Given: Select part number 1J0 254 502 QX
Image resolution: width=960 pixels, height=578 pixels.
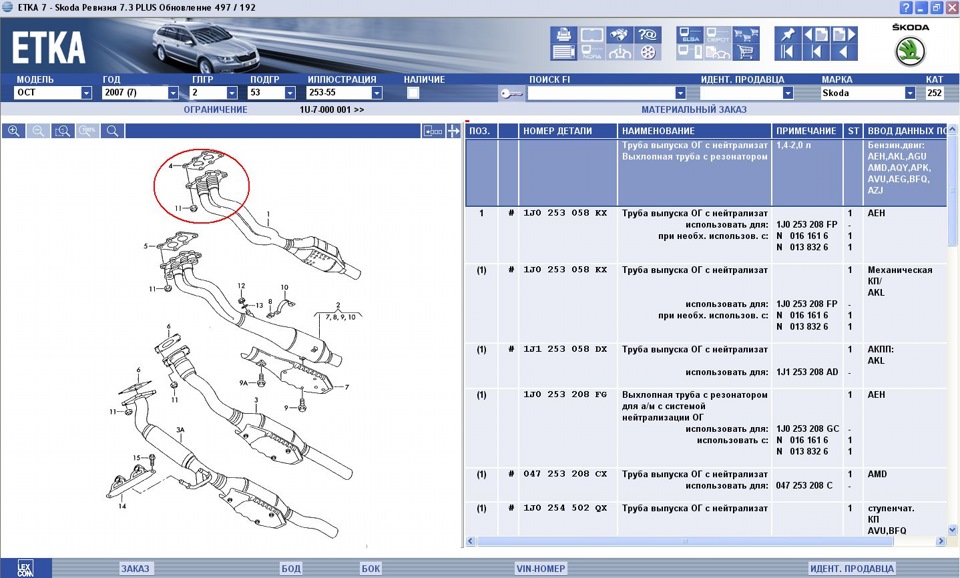Looking at the screenshot, I should coord(564,508).
